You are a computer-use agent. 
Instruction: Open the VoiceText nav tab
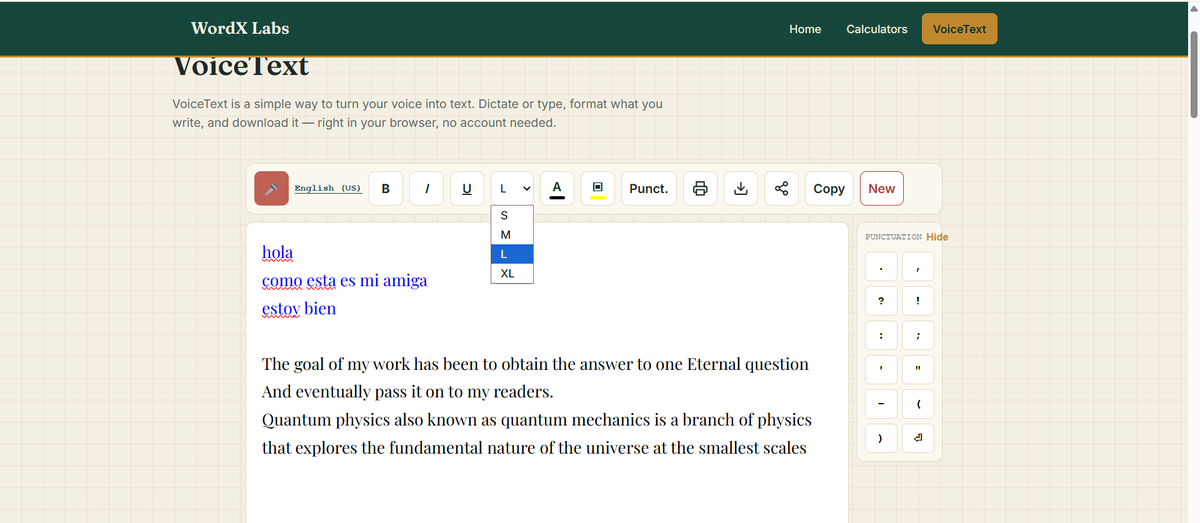point(959,29)
